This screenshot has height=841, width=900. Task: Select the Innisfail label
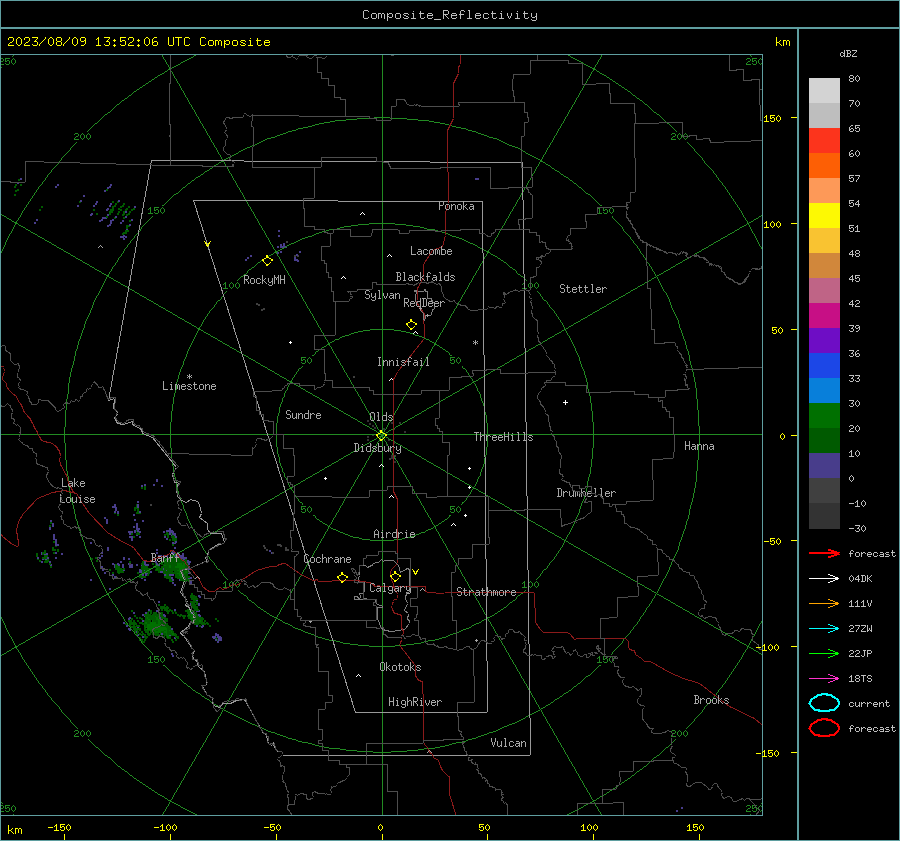click(x=403, y=362)
